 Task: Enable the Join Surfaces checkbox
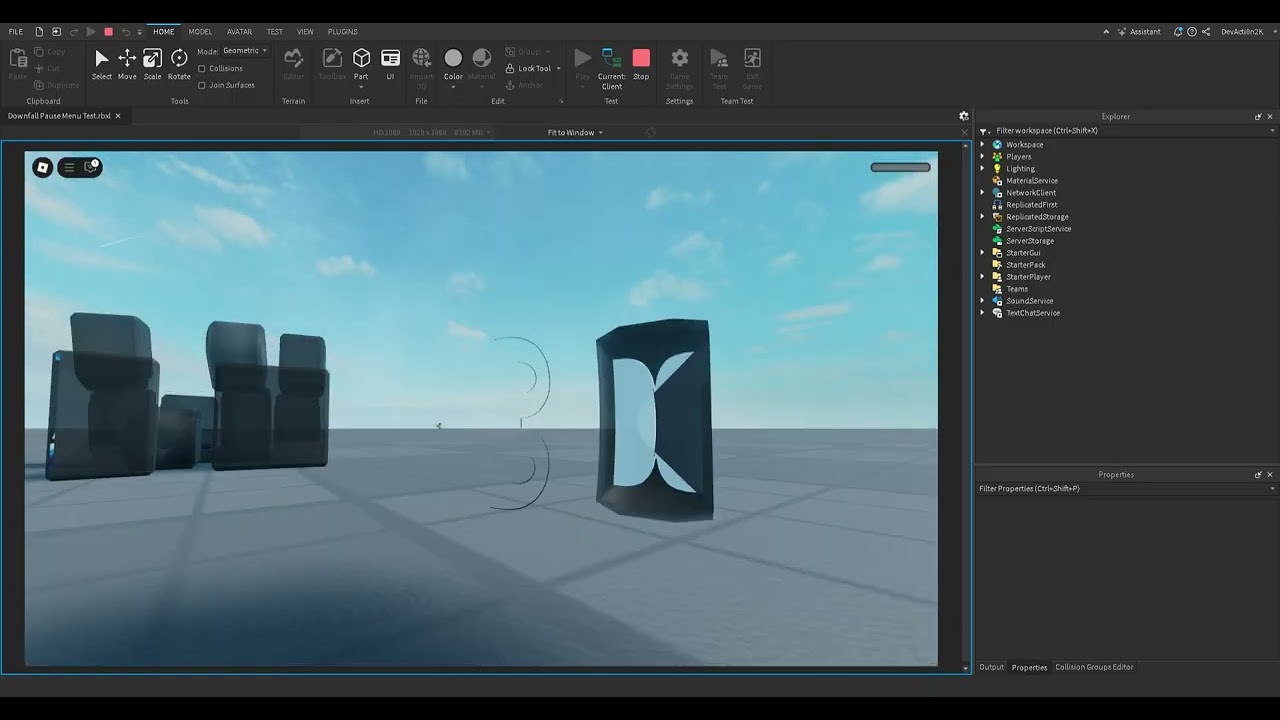click(x=202, y=85)
